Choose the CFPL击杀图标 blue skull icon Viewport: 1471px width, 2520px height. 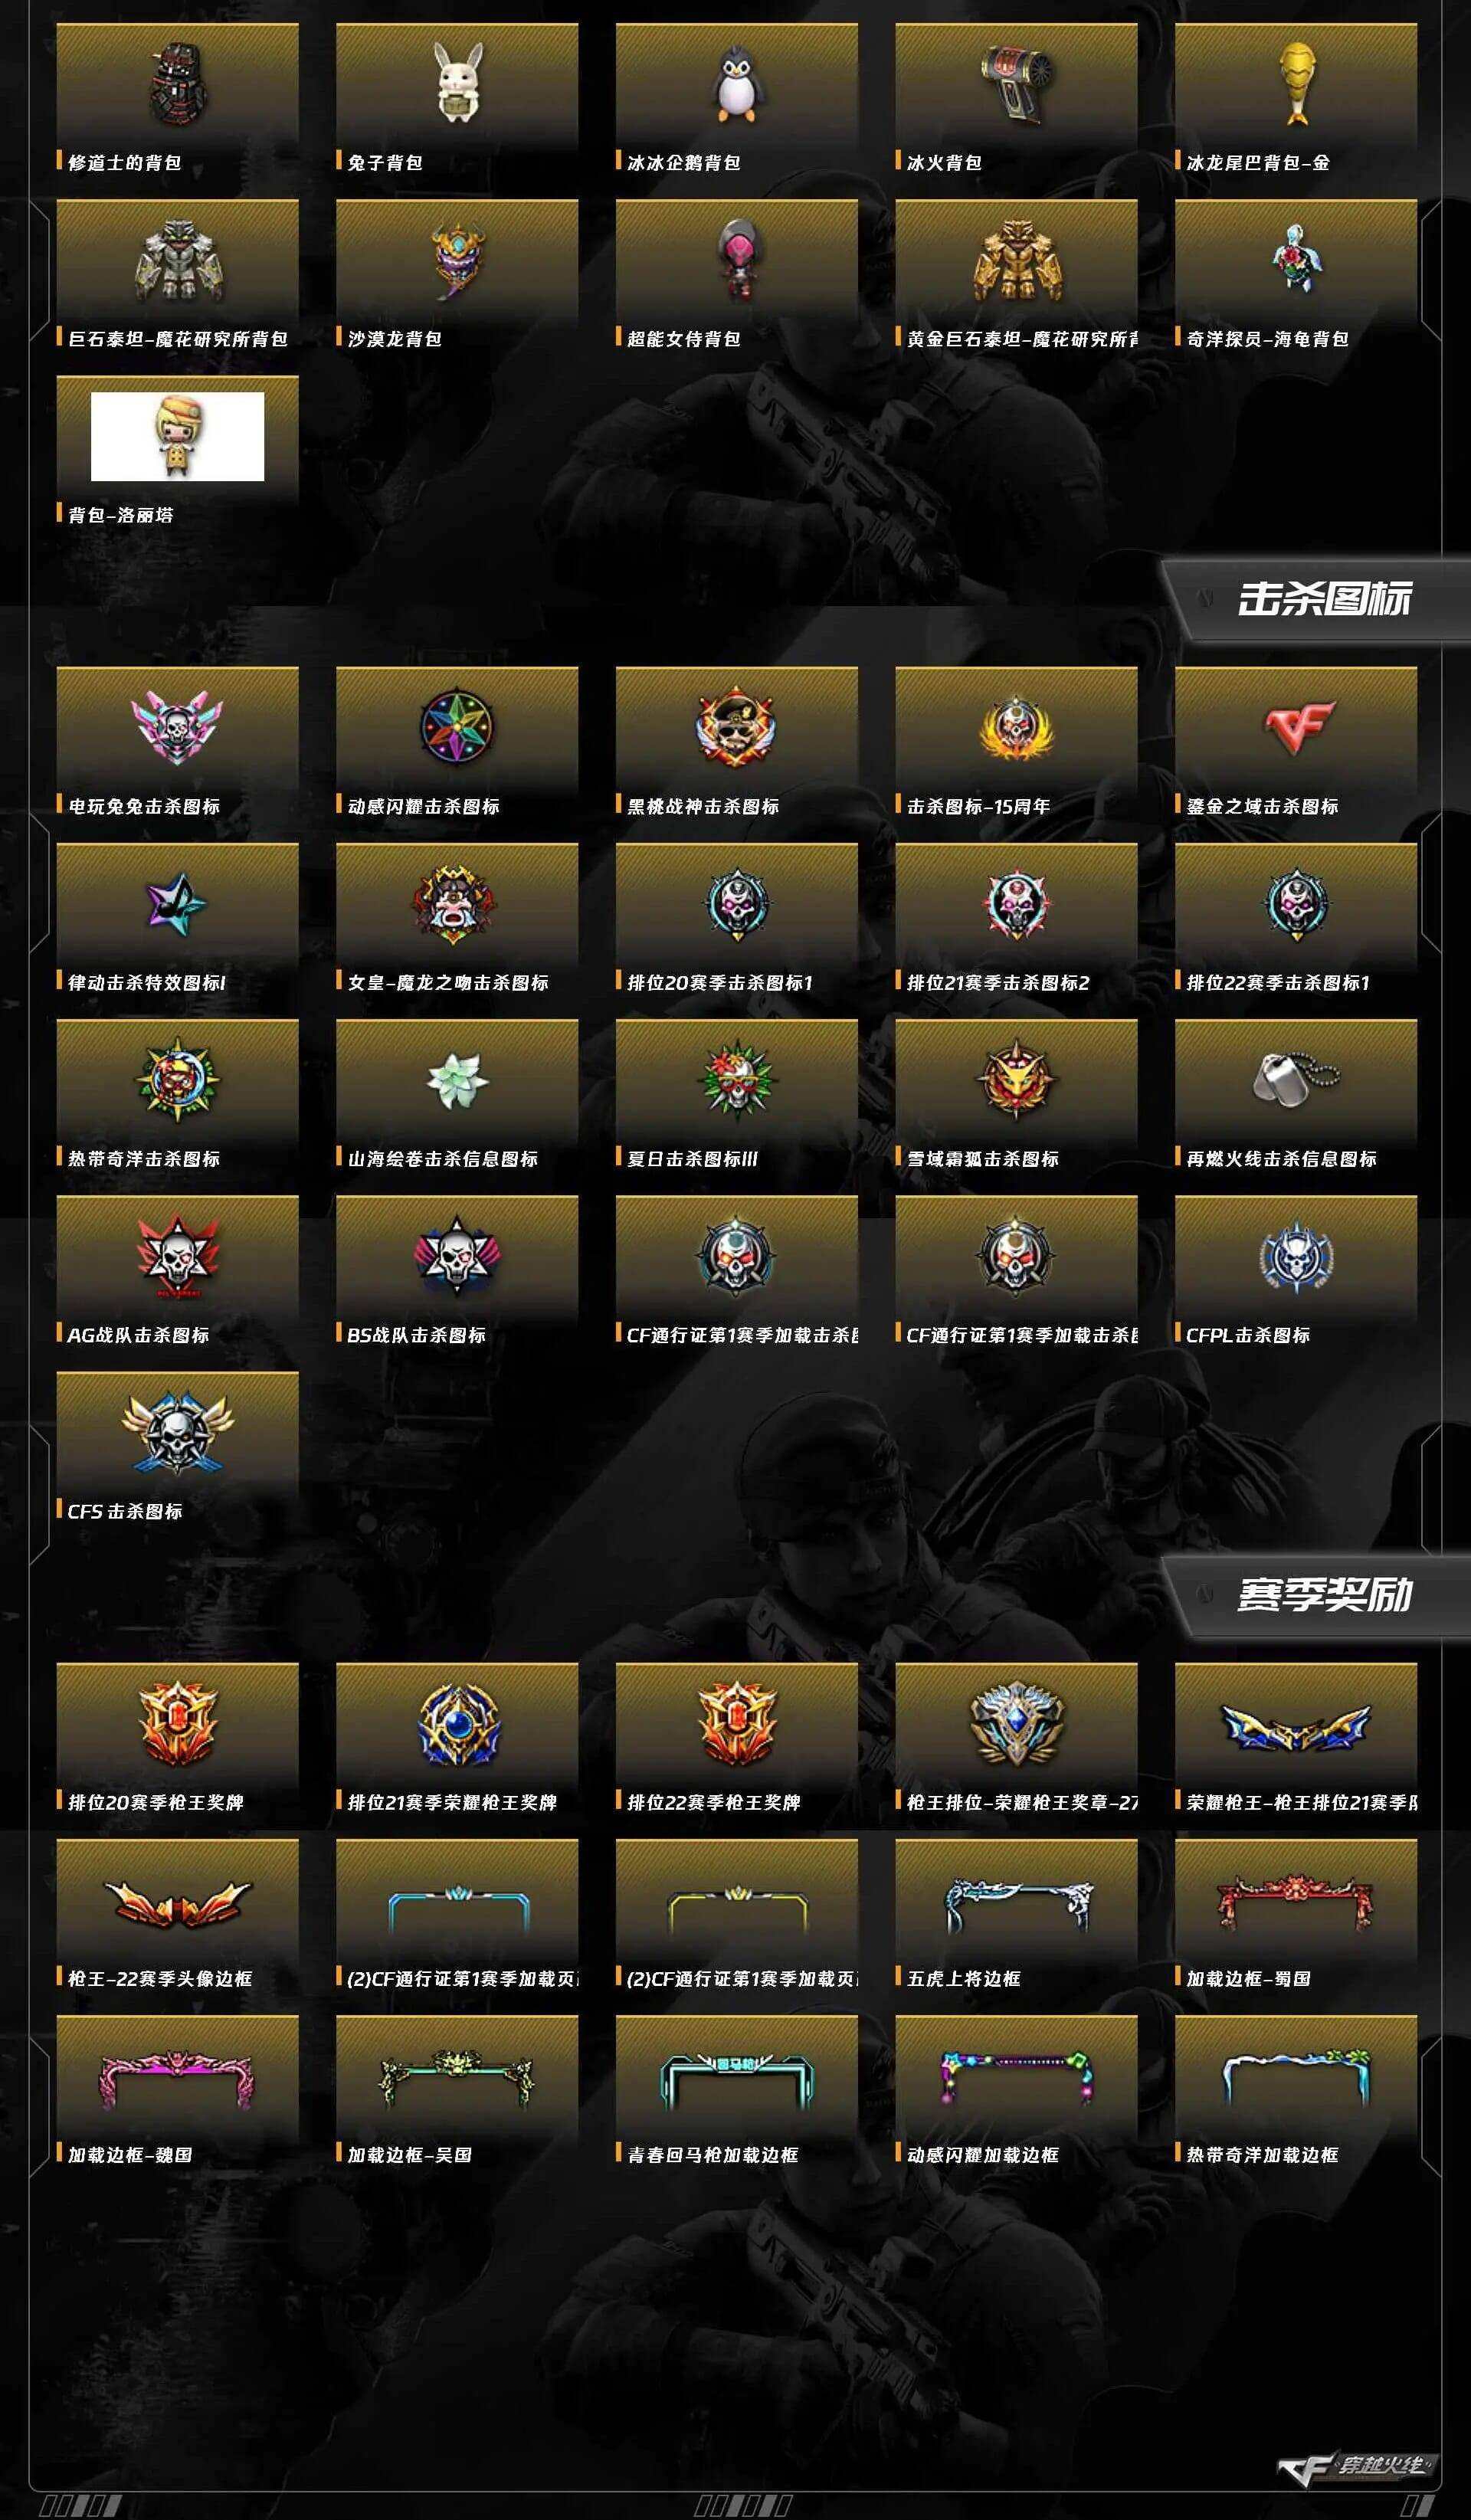point(1296,1256)
